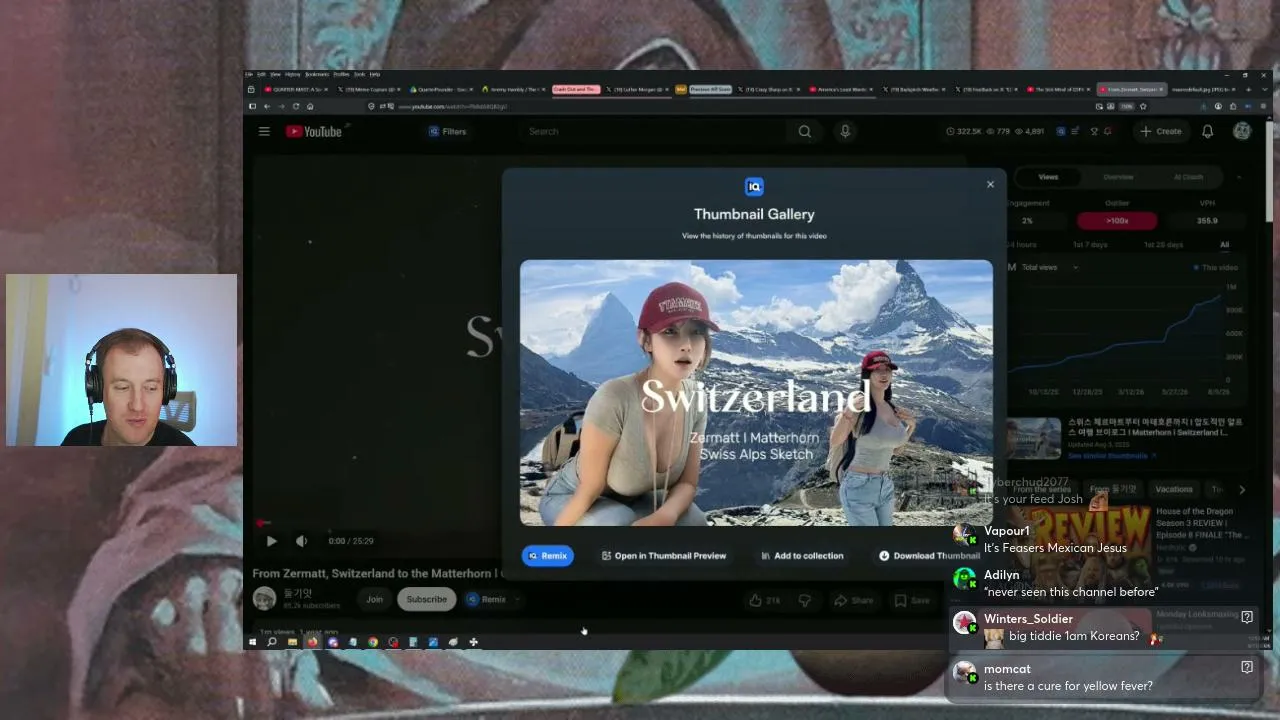Open See similar thumbnails link
This screenshot has width=1280, height=720.
tap(1111, 455)
